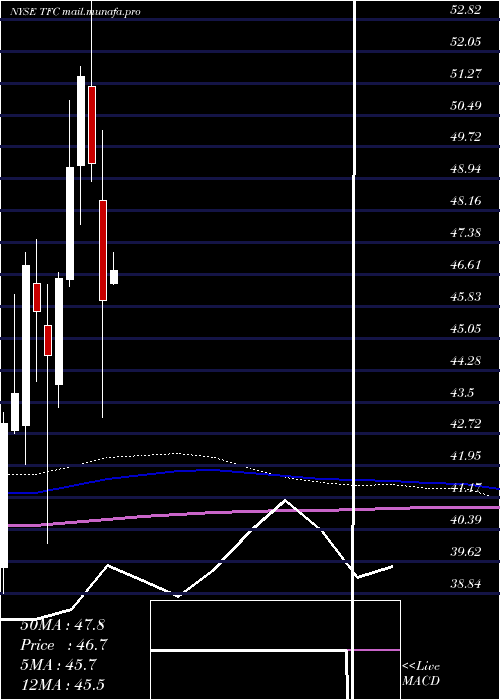The image size is (500, 700).
Task: Click the 48.94 price axis label
Action: coord(466,169)
